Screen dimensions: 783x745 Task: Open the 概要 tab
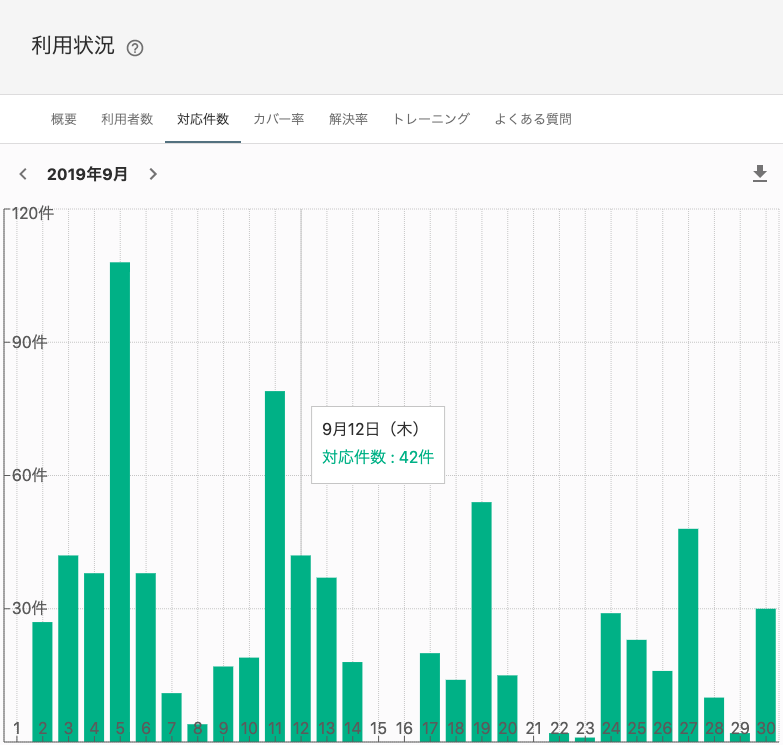point(64,119)
